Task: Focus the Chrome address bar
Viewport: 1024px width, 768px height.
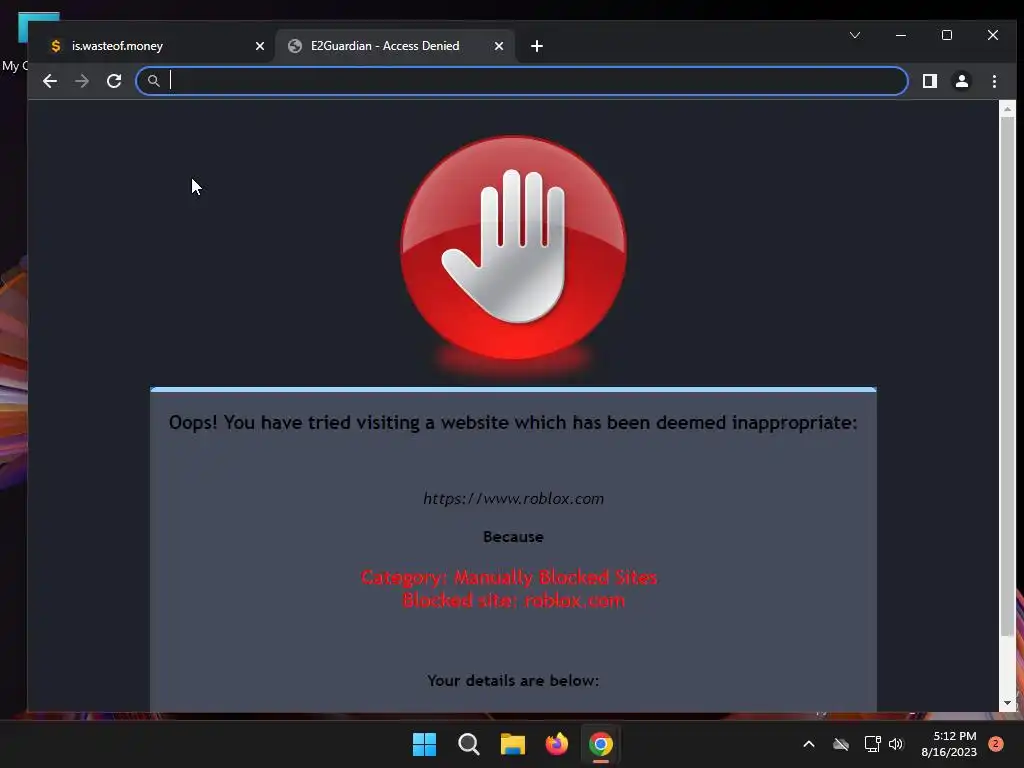Action: (x=522, y=81)
